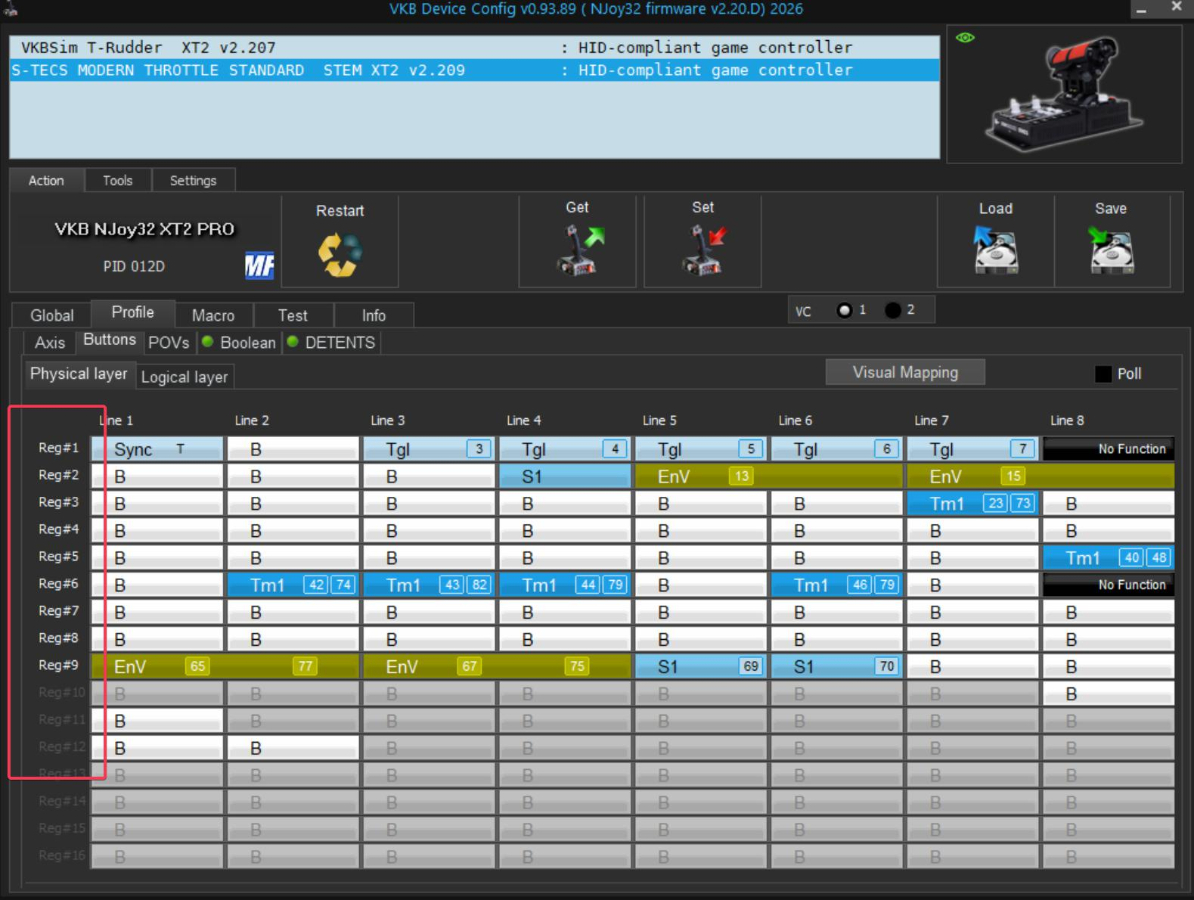
Task: Click No Function cell in Reg#6
Action: click(1109, 585)
